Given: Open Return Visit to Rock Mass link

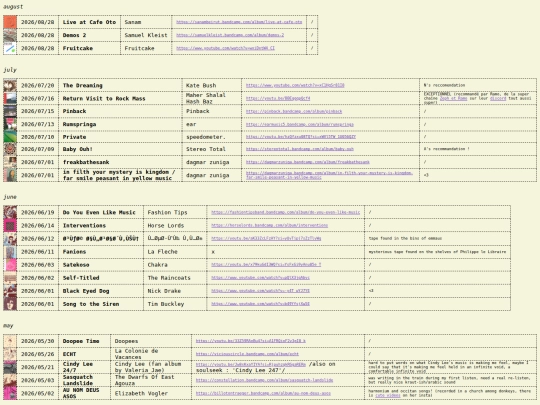Looking at the screenshot, I should 278,98.
